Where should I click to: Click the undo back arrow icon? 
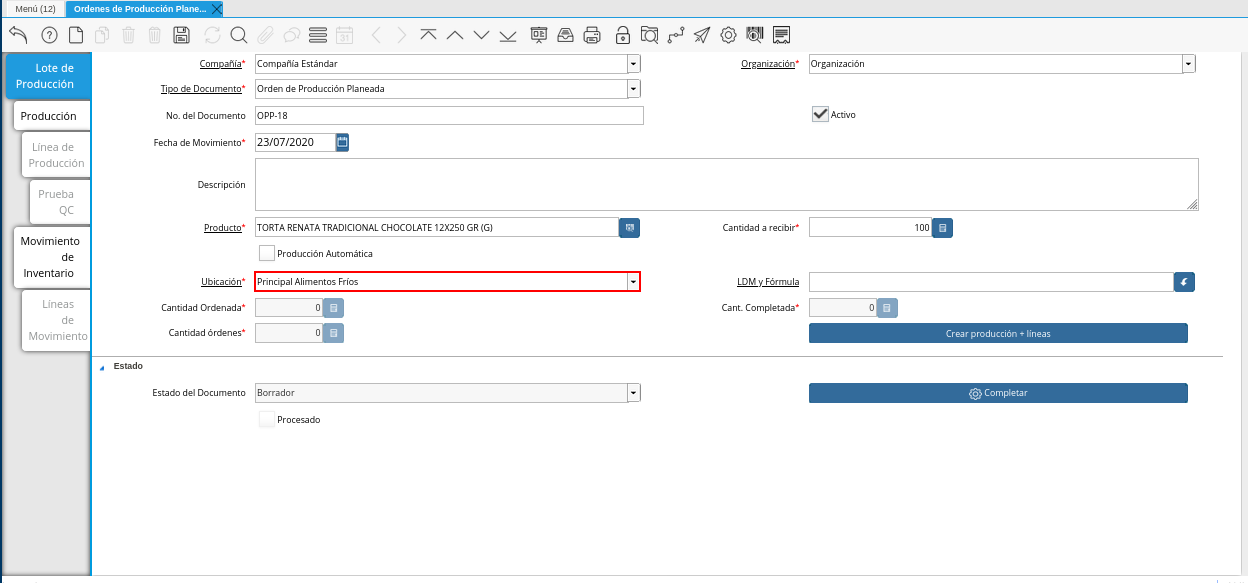pos(18,35)
